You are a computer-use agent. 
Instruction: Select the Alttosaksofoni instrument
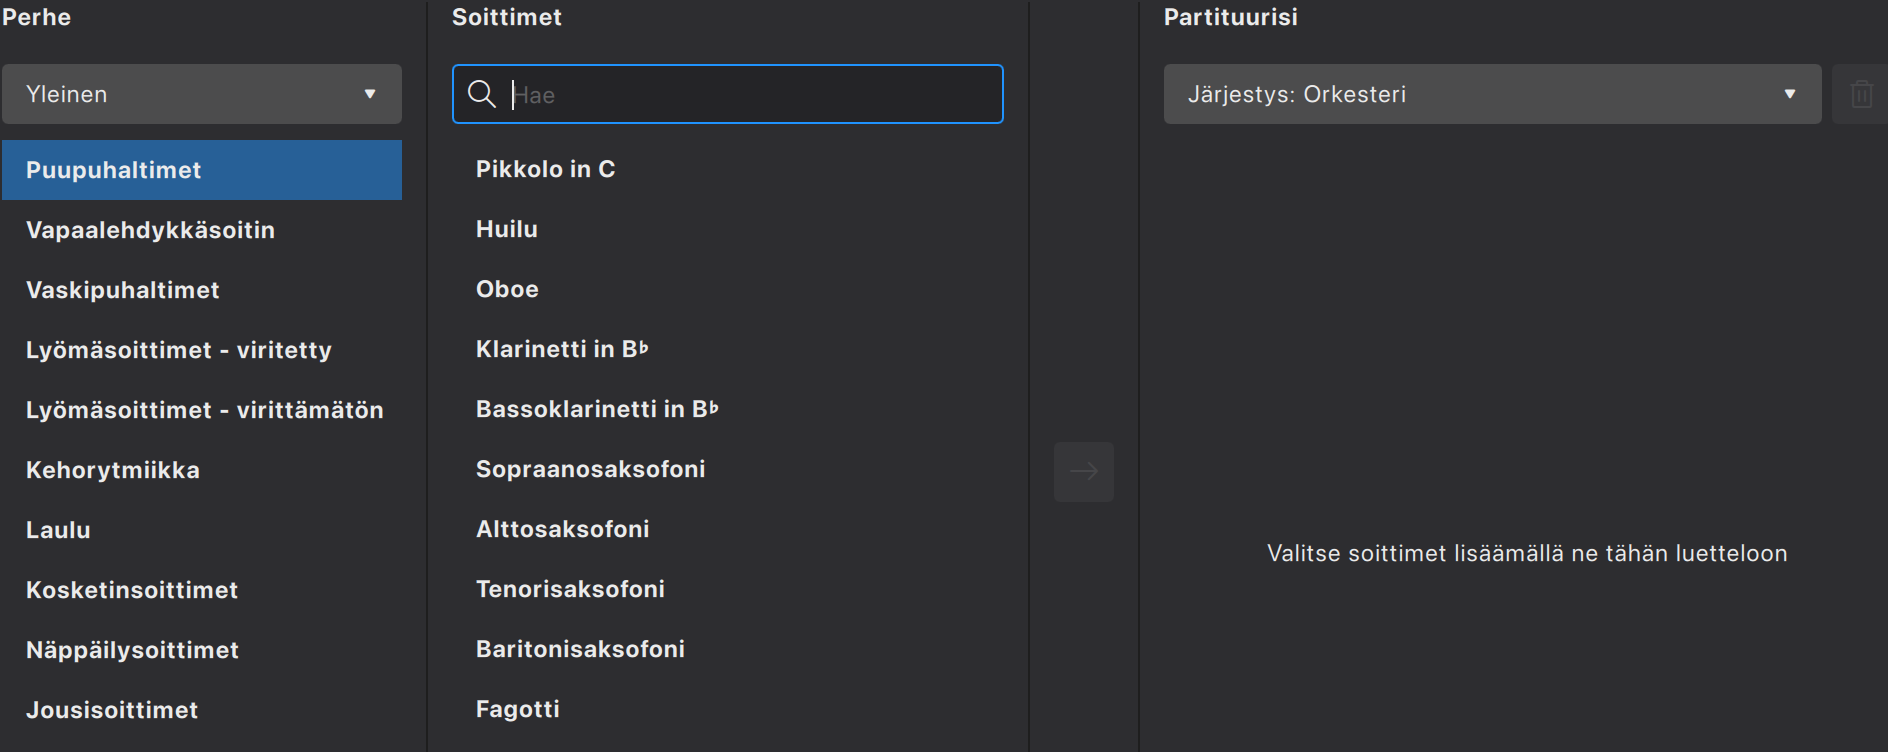(562, 529)
